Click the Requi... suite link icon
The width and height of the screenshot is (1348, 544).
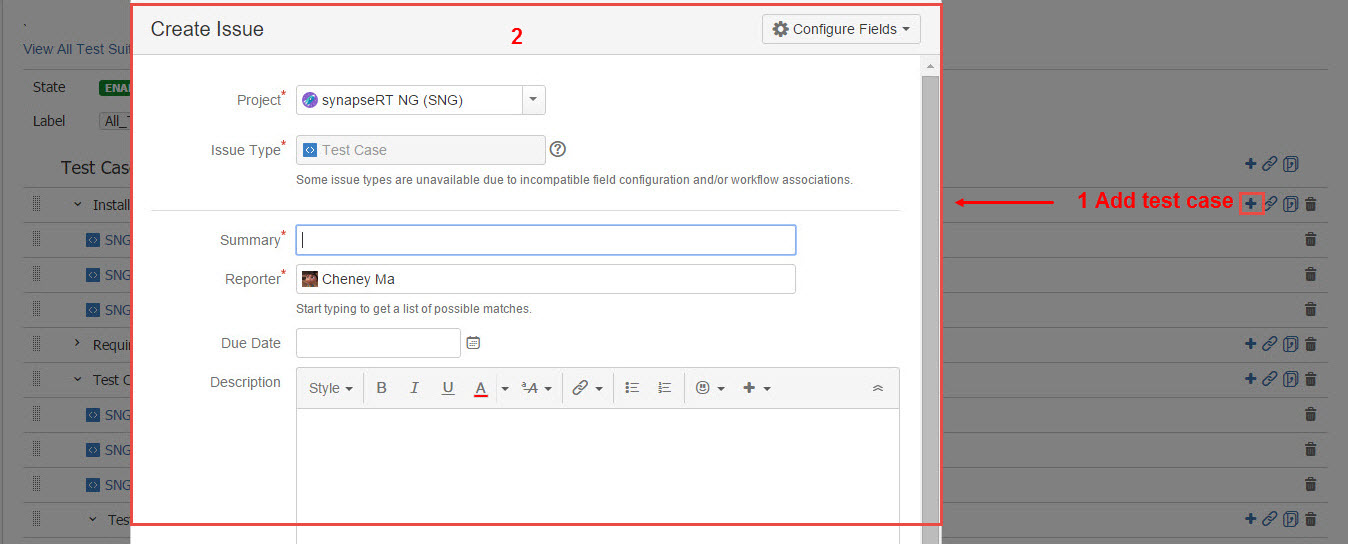point(1269,344)
